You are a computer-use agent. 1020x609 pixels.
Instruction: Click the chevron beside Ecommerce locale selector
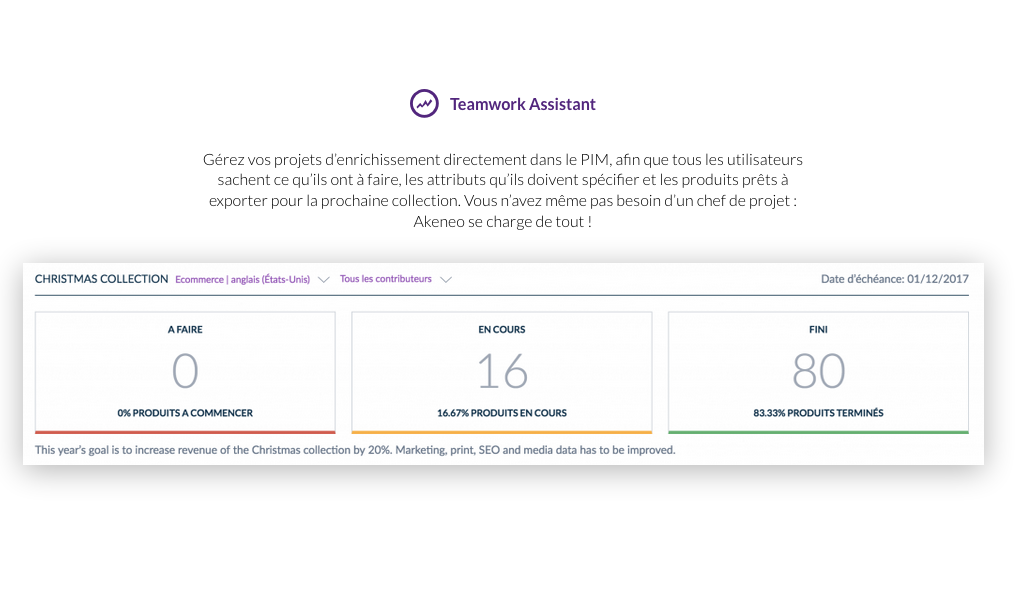click(x=323, y=280)
